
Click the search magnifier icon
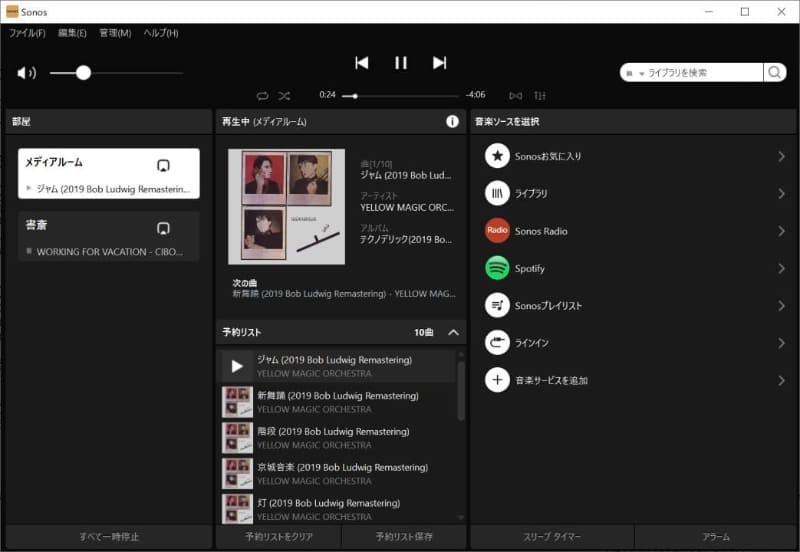774,72
